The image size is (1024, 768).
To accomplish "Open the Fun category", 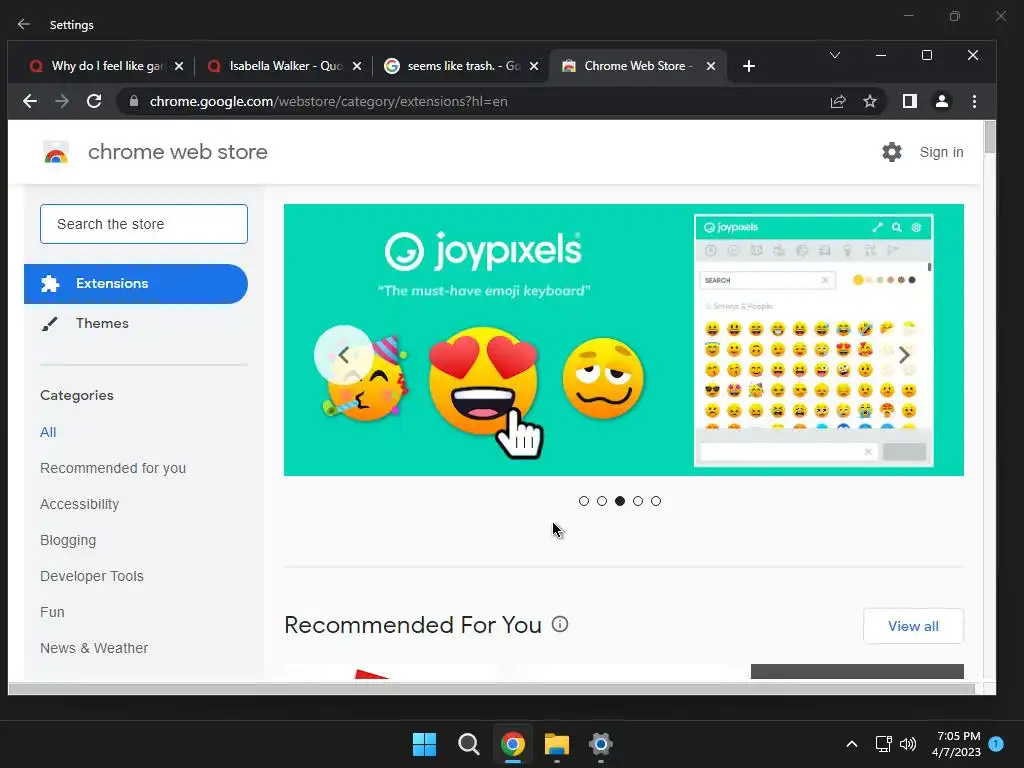I will [x=52, y=612].
